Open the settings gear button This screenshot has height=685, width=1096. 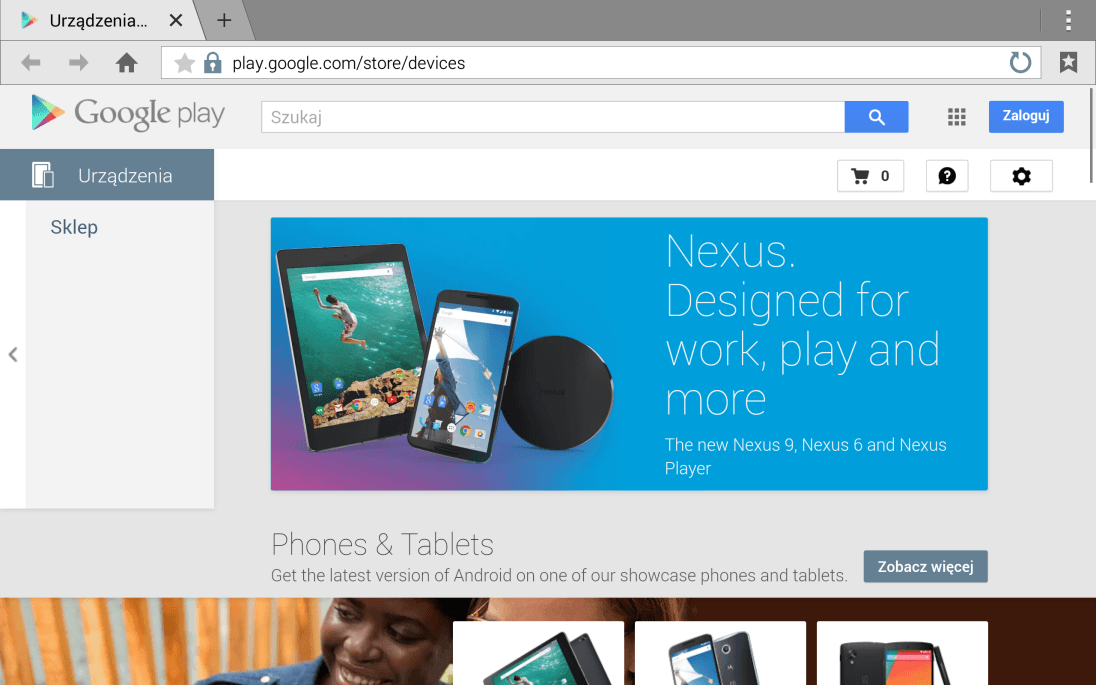pos(1021,176)
